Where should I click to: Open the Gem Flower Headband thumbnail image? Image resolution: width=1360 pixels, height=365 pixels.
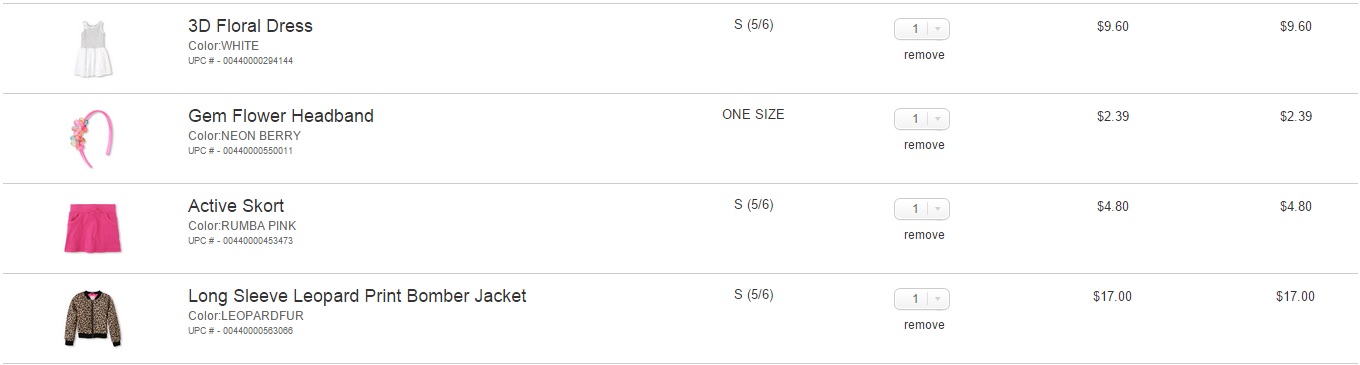tap(87, 138)
